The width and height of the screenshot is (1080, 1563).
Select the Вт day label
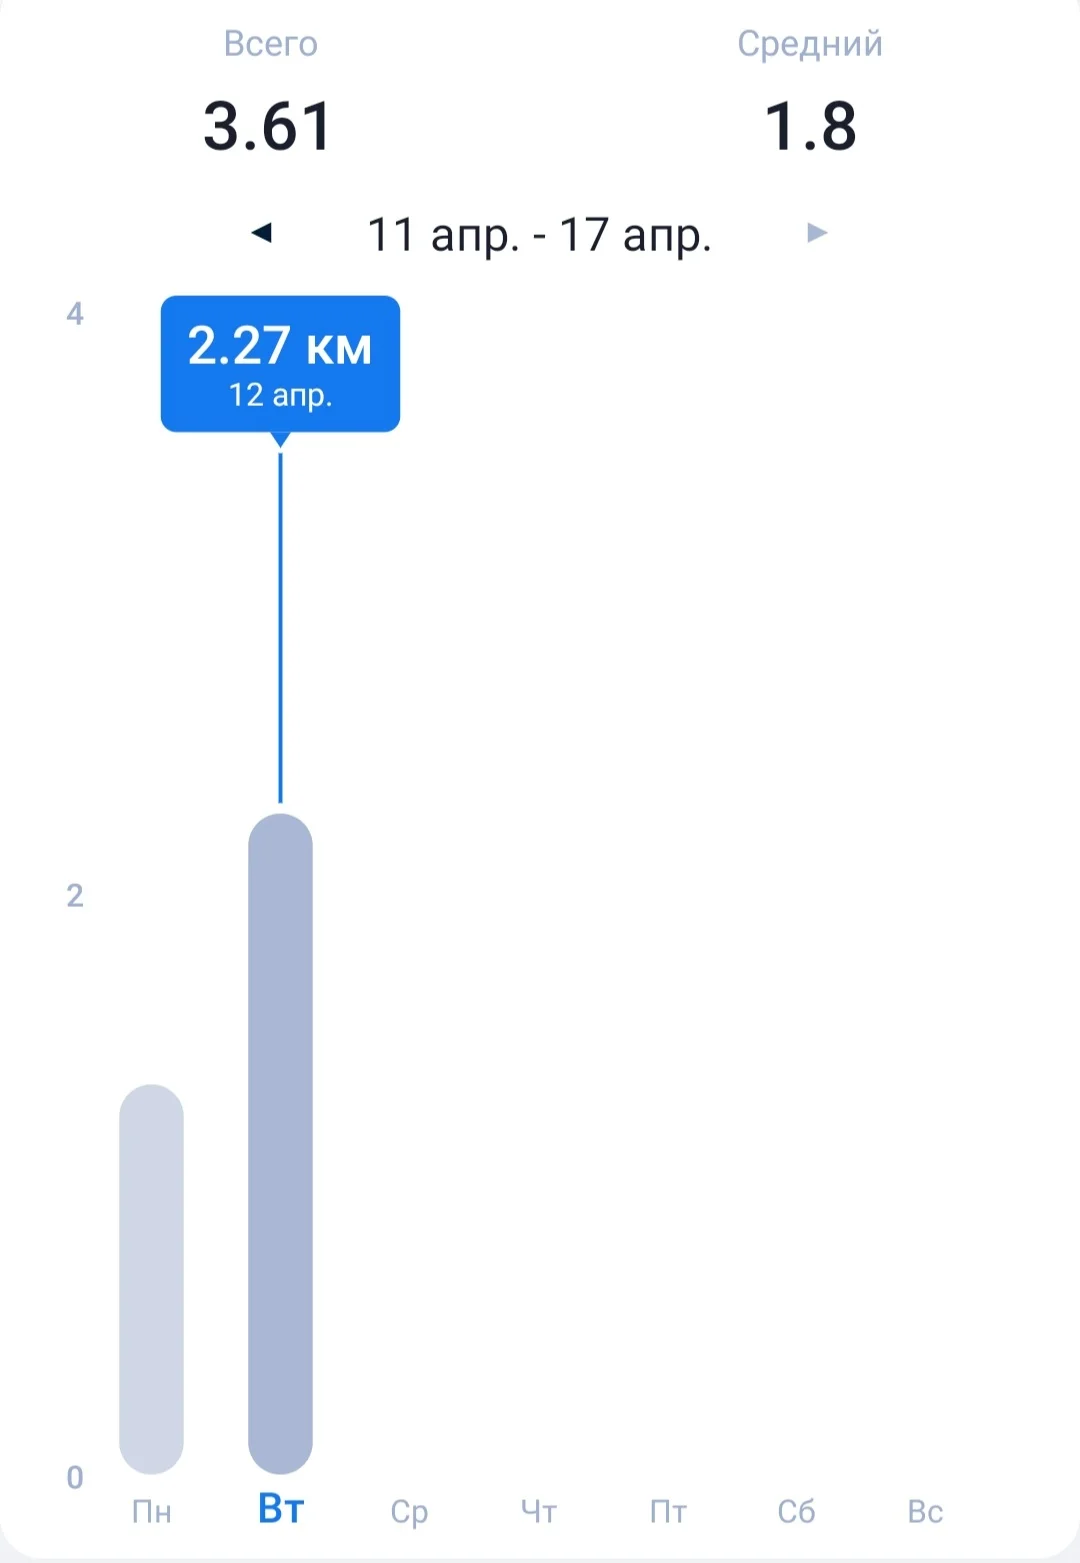coord(280,1509)
